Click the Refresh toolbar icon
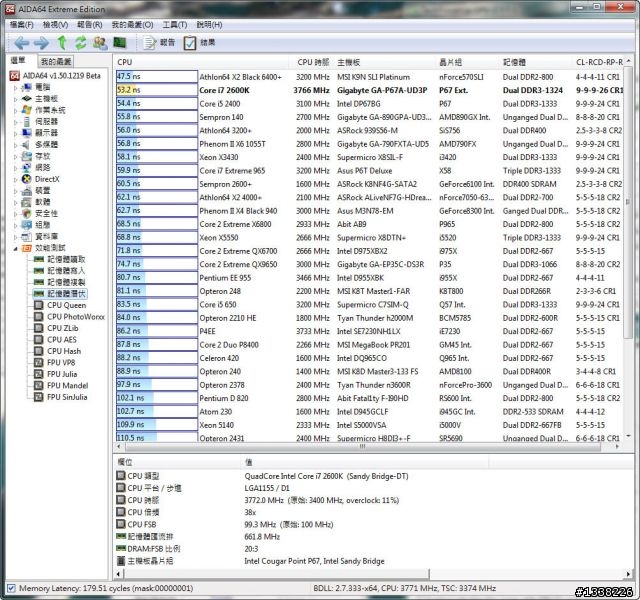 tap(81, 42)
